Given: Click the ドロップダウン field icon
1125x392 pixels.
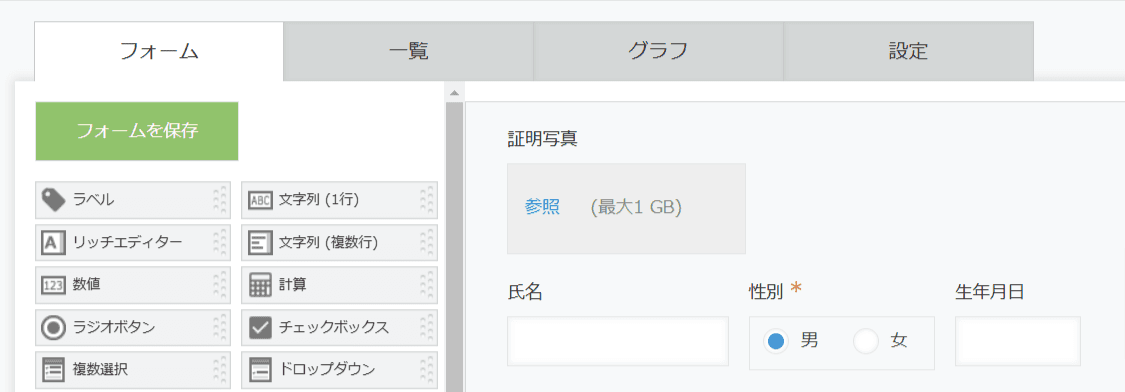Looking at the screenshot, I should (x=260, y=370).
